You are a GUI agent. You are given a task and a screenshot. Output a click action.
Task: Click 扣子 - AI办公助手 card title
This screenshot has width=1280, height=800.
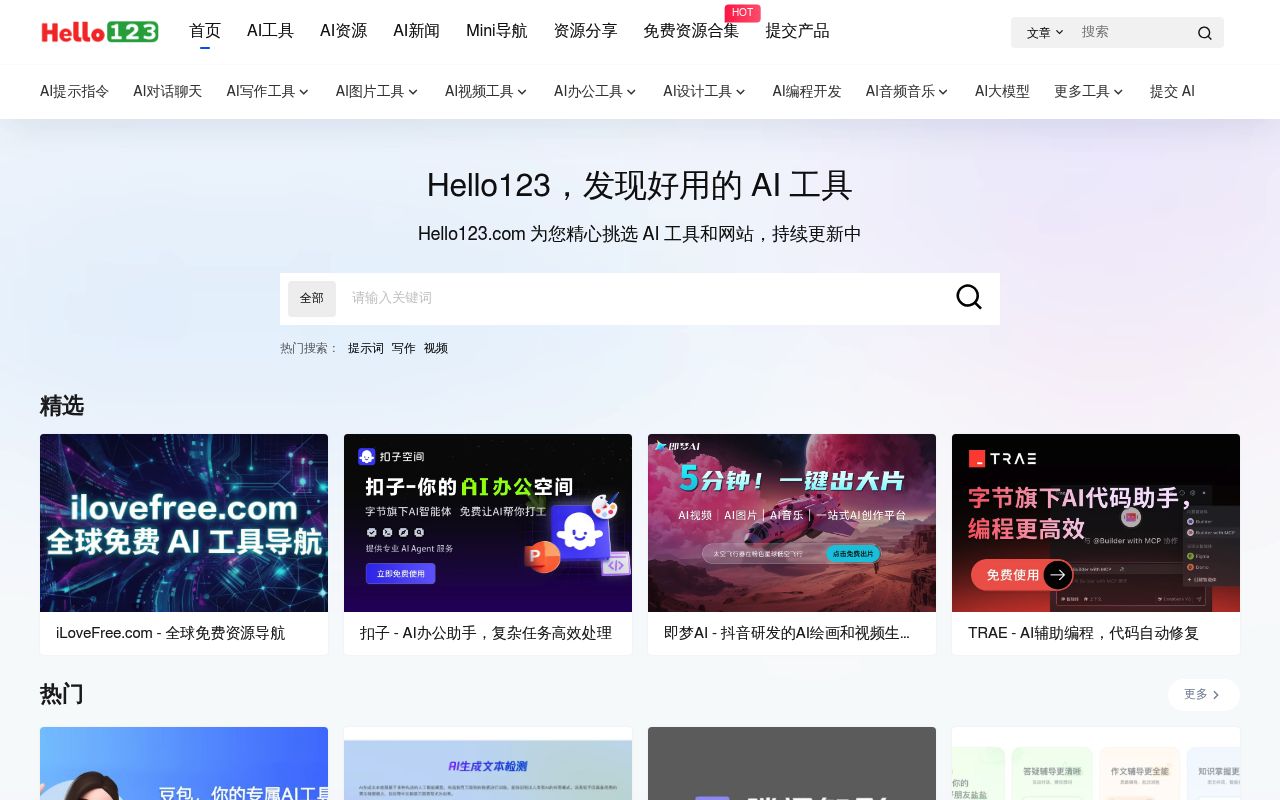click(x=486, y=633)
